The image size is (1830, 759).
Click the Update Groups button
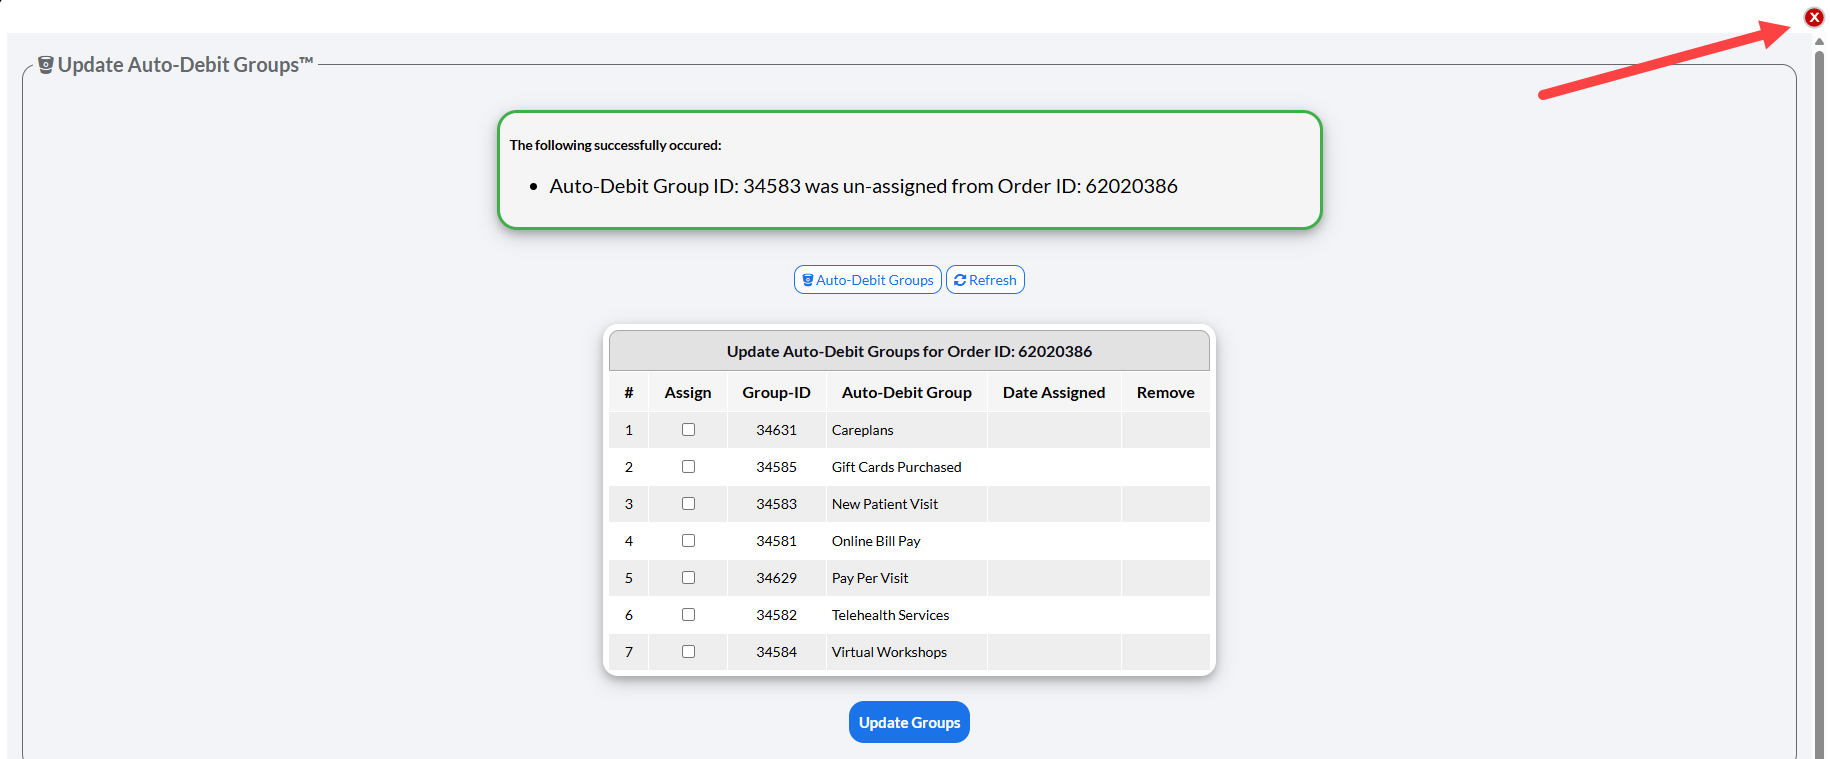(909, 722)
